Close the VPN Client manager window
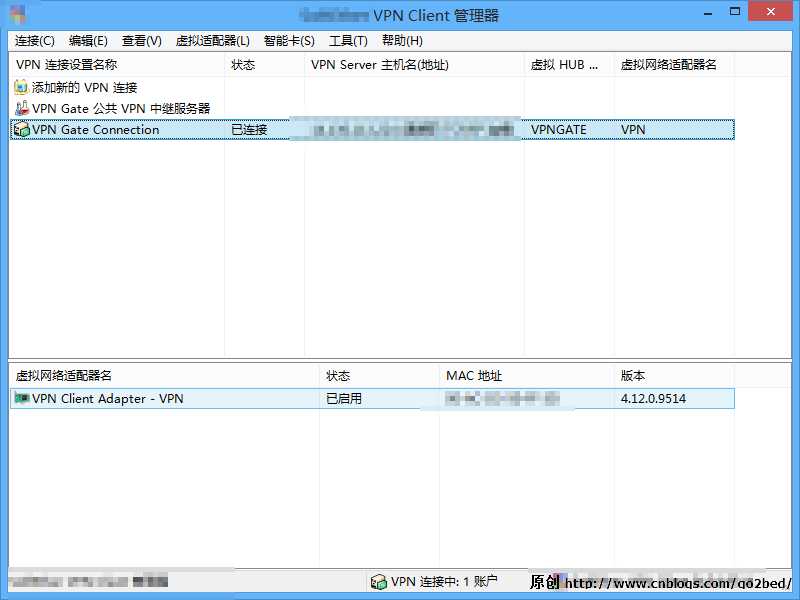Viewport: 800px width, 600px height. point(770,11)
